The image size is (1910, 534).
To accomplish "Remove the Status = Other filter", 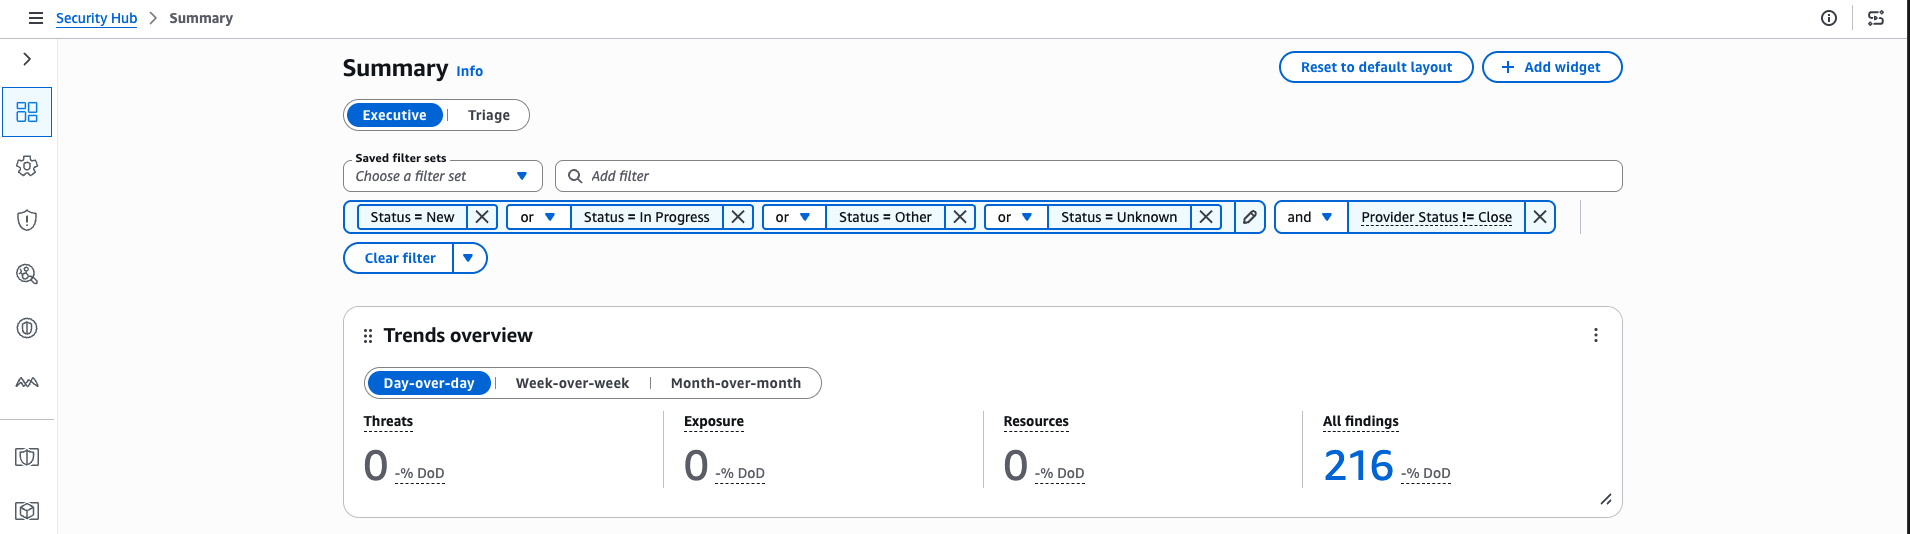I will (x=960, y=217).
